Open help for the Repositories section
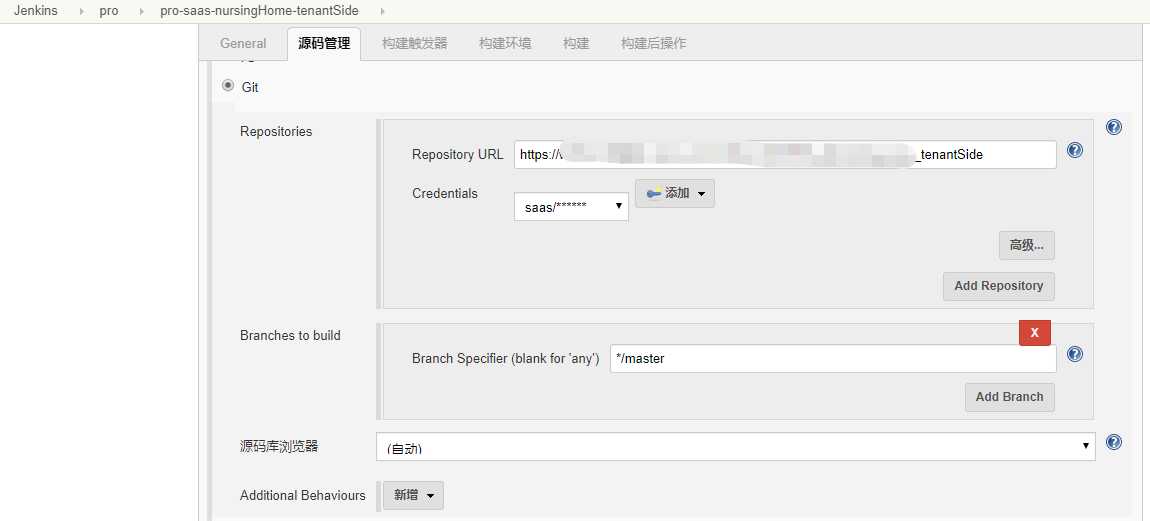 point(1113,127)
